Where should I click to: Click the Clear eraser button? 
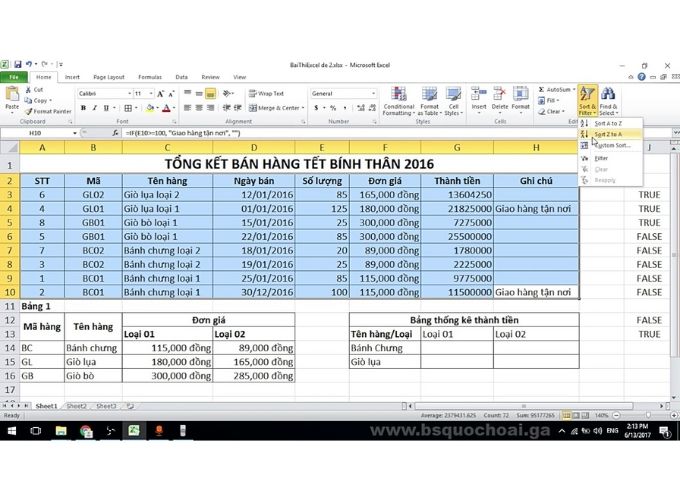[551, 111]
